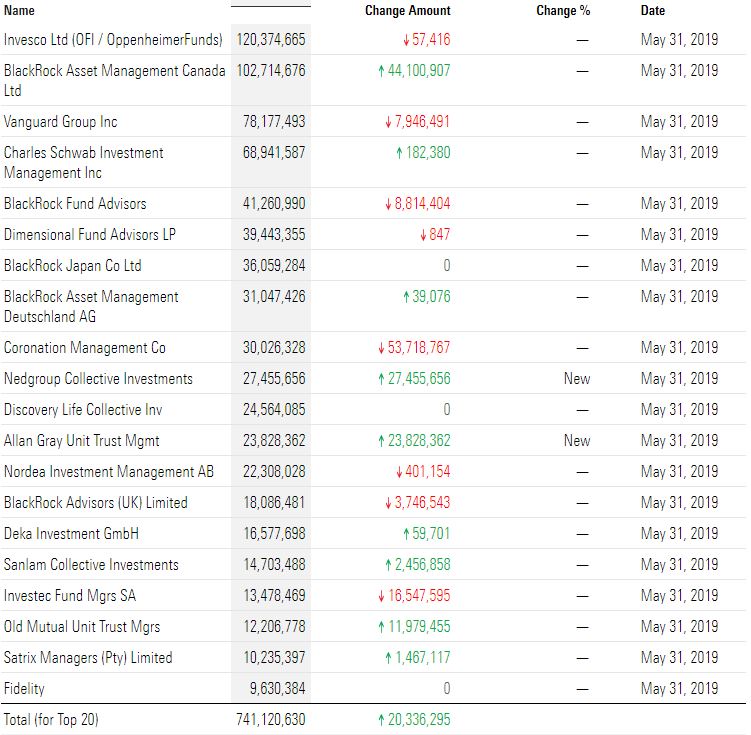Select Invesco Ltd (OFI / OppenheimerFunds) name
The width and height of the screenshot is (751, 735).
[113, 39]
